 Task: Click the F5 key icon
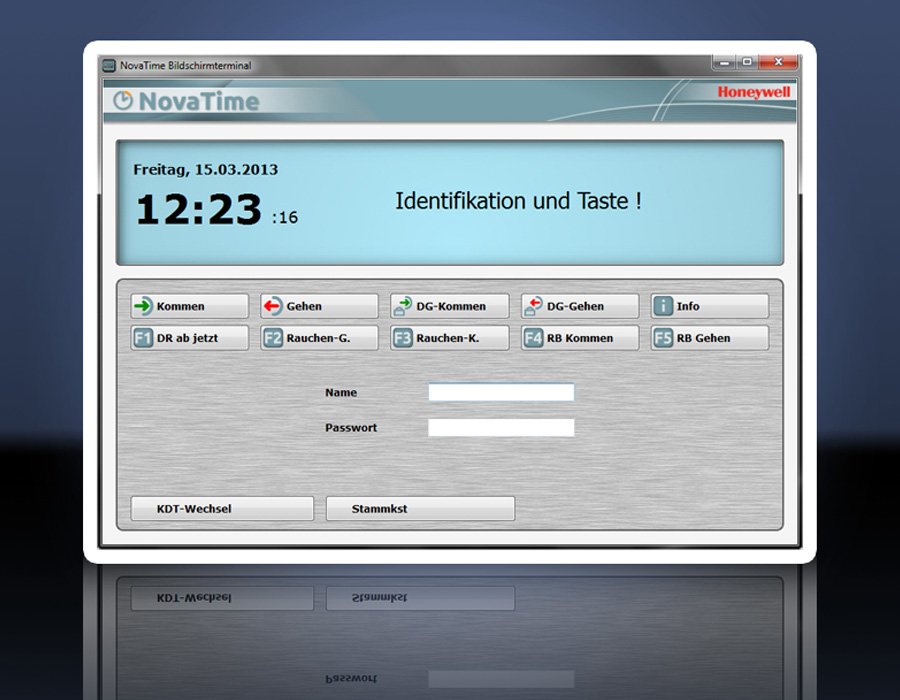663,338
